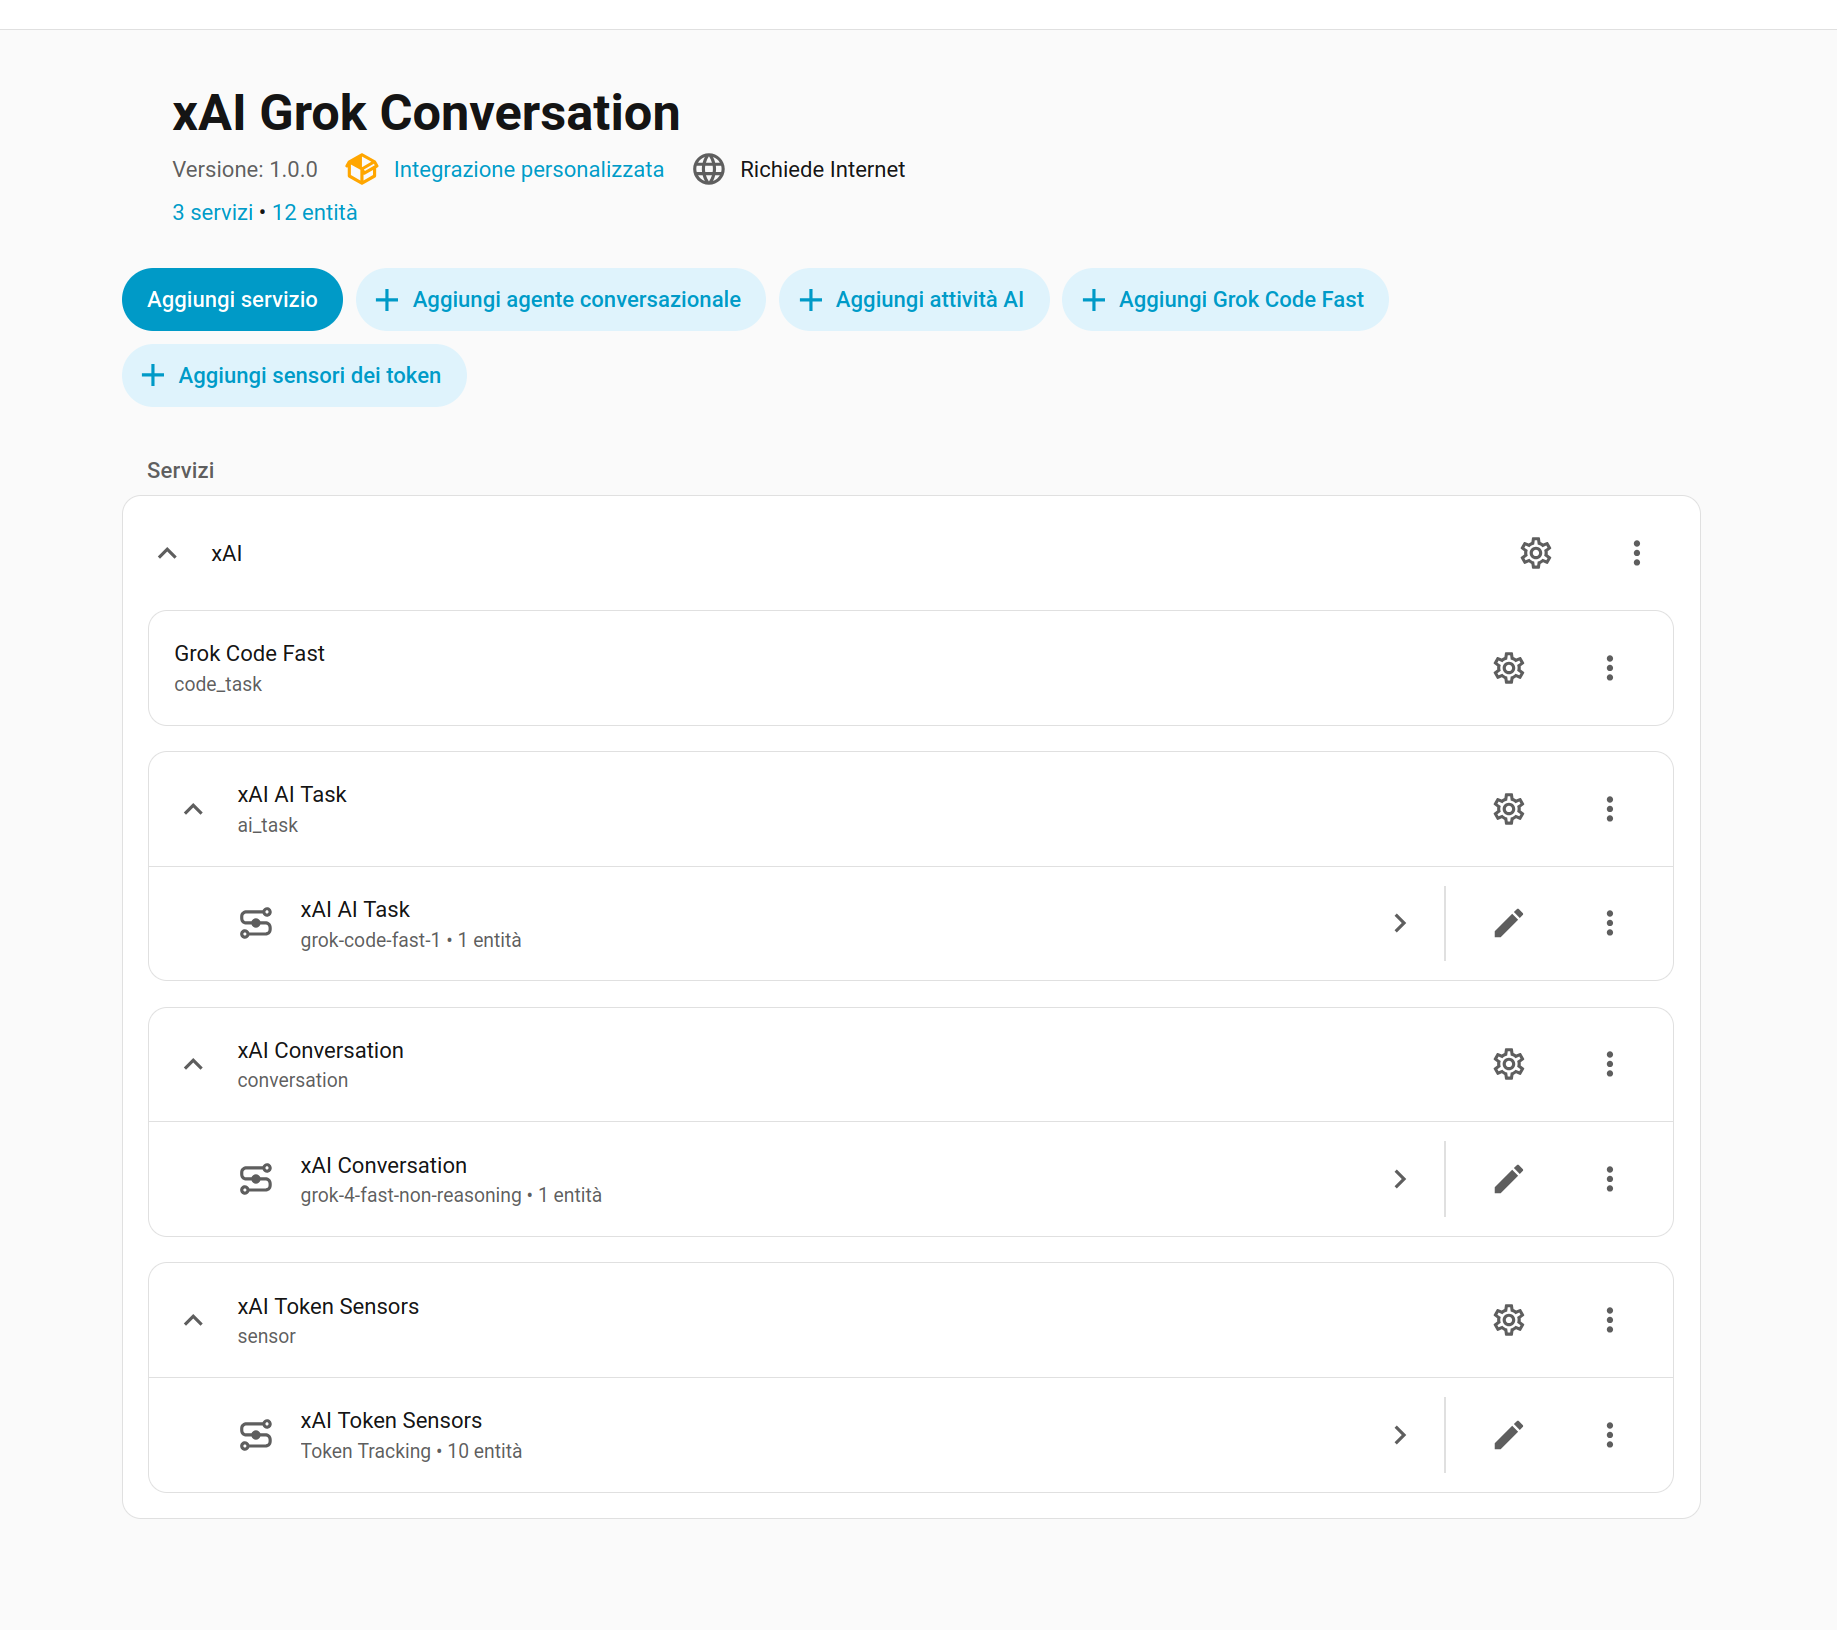1837x1630 pixels.
Task: Click the device icon beside xAI Token Sensors
Action: coord(257,1435)
